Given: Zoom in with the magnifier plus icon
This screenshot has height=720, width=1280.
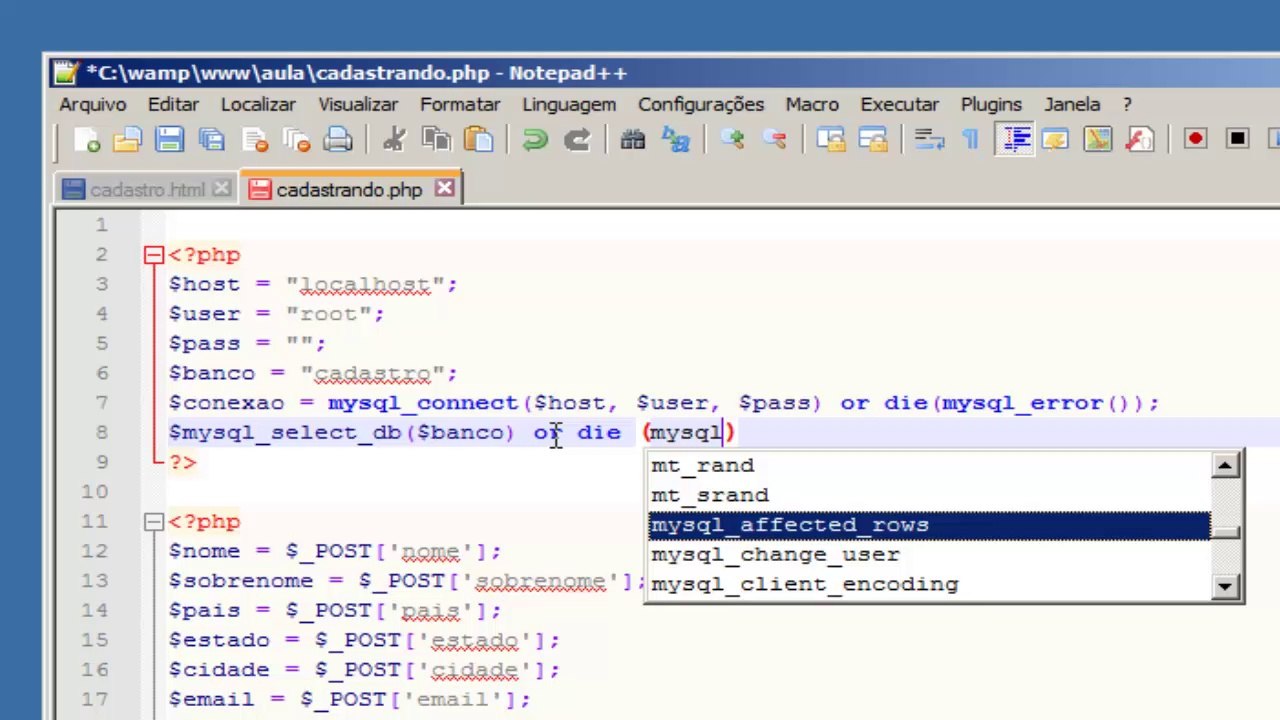Looking at the screenshot, I should pyautogui.click(x=732, y=139).
